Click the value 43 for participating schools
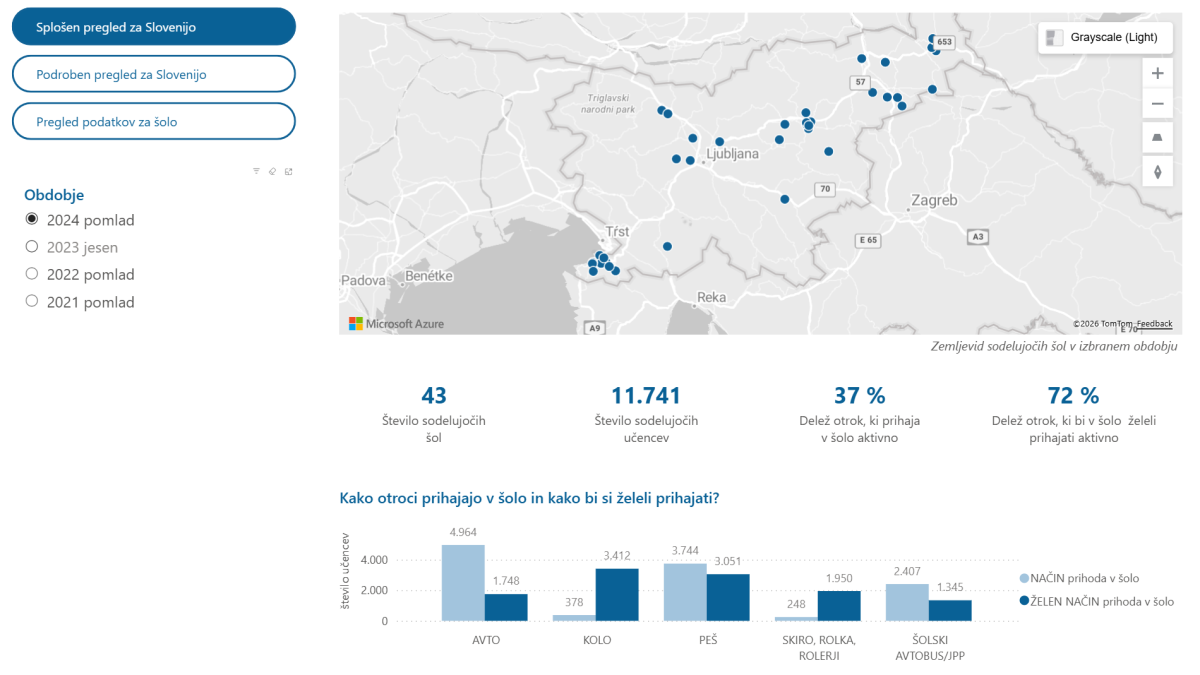The image size is (1200, 675). pos(434,396)
